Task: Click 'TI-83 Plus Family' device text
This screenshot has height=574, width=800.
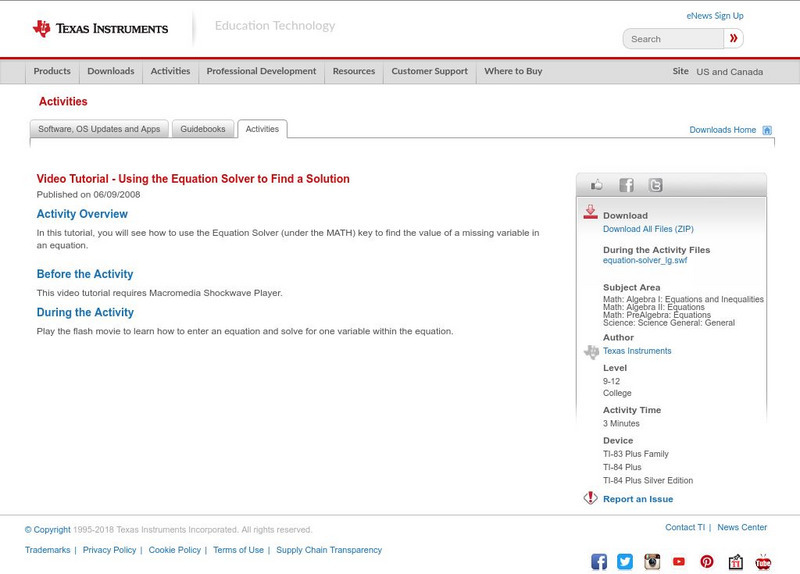Action: (636, 454)
